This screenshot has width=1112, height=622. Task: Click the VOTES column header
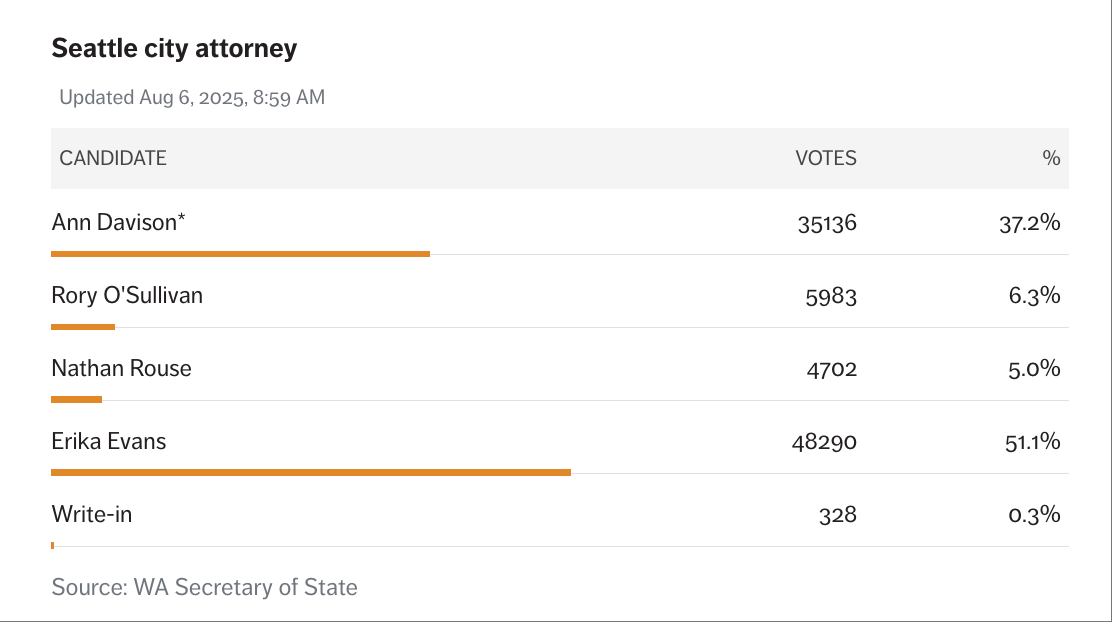(825, 158)
